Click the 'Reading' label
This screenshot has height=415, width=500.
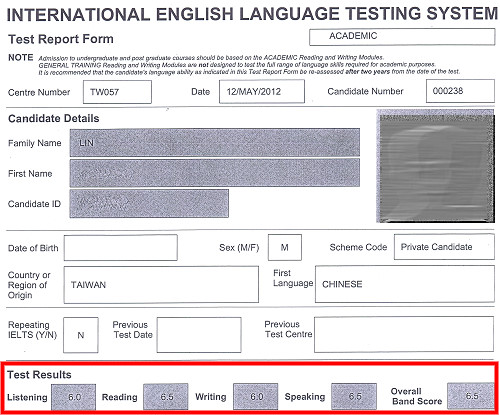[x=120, y=397]
